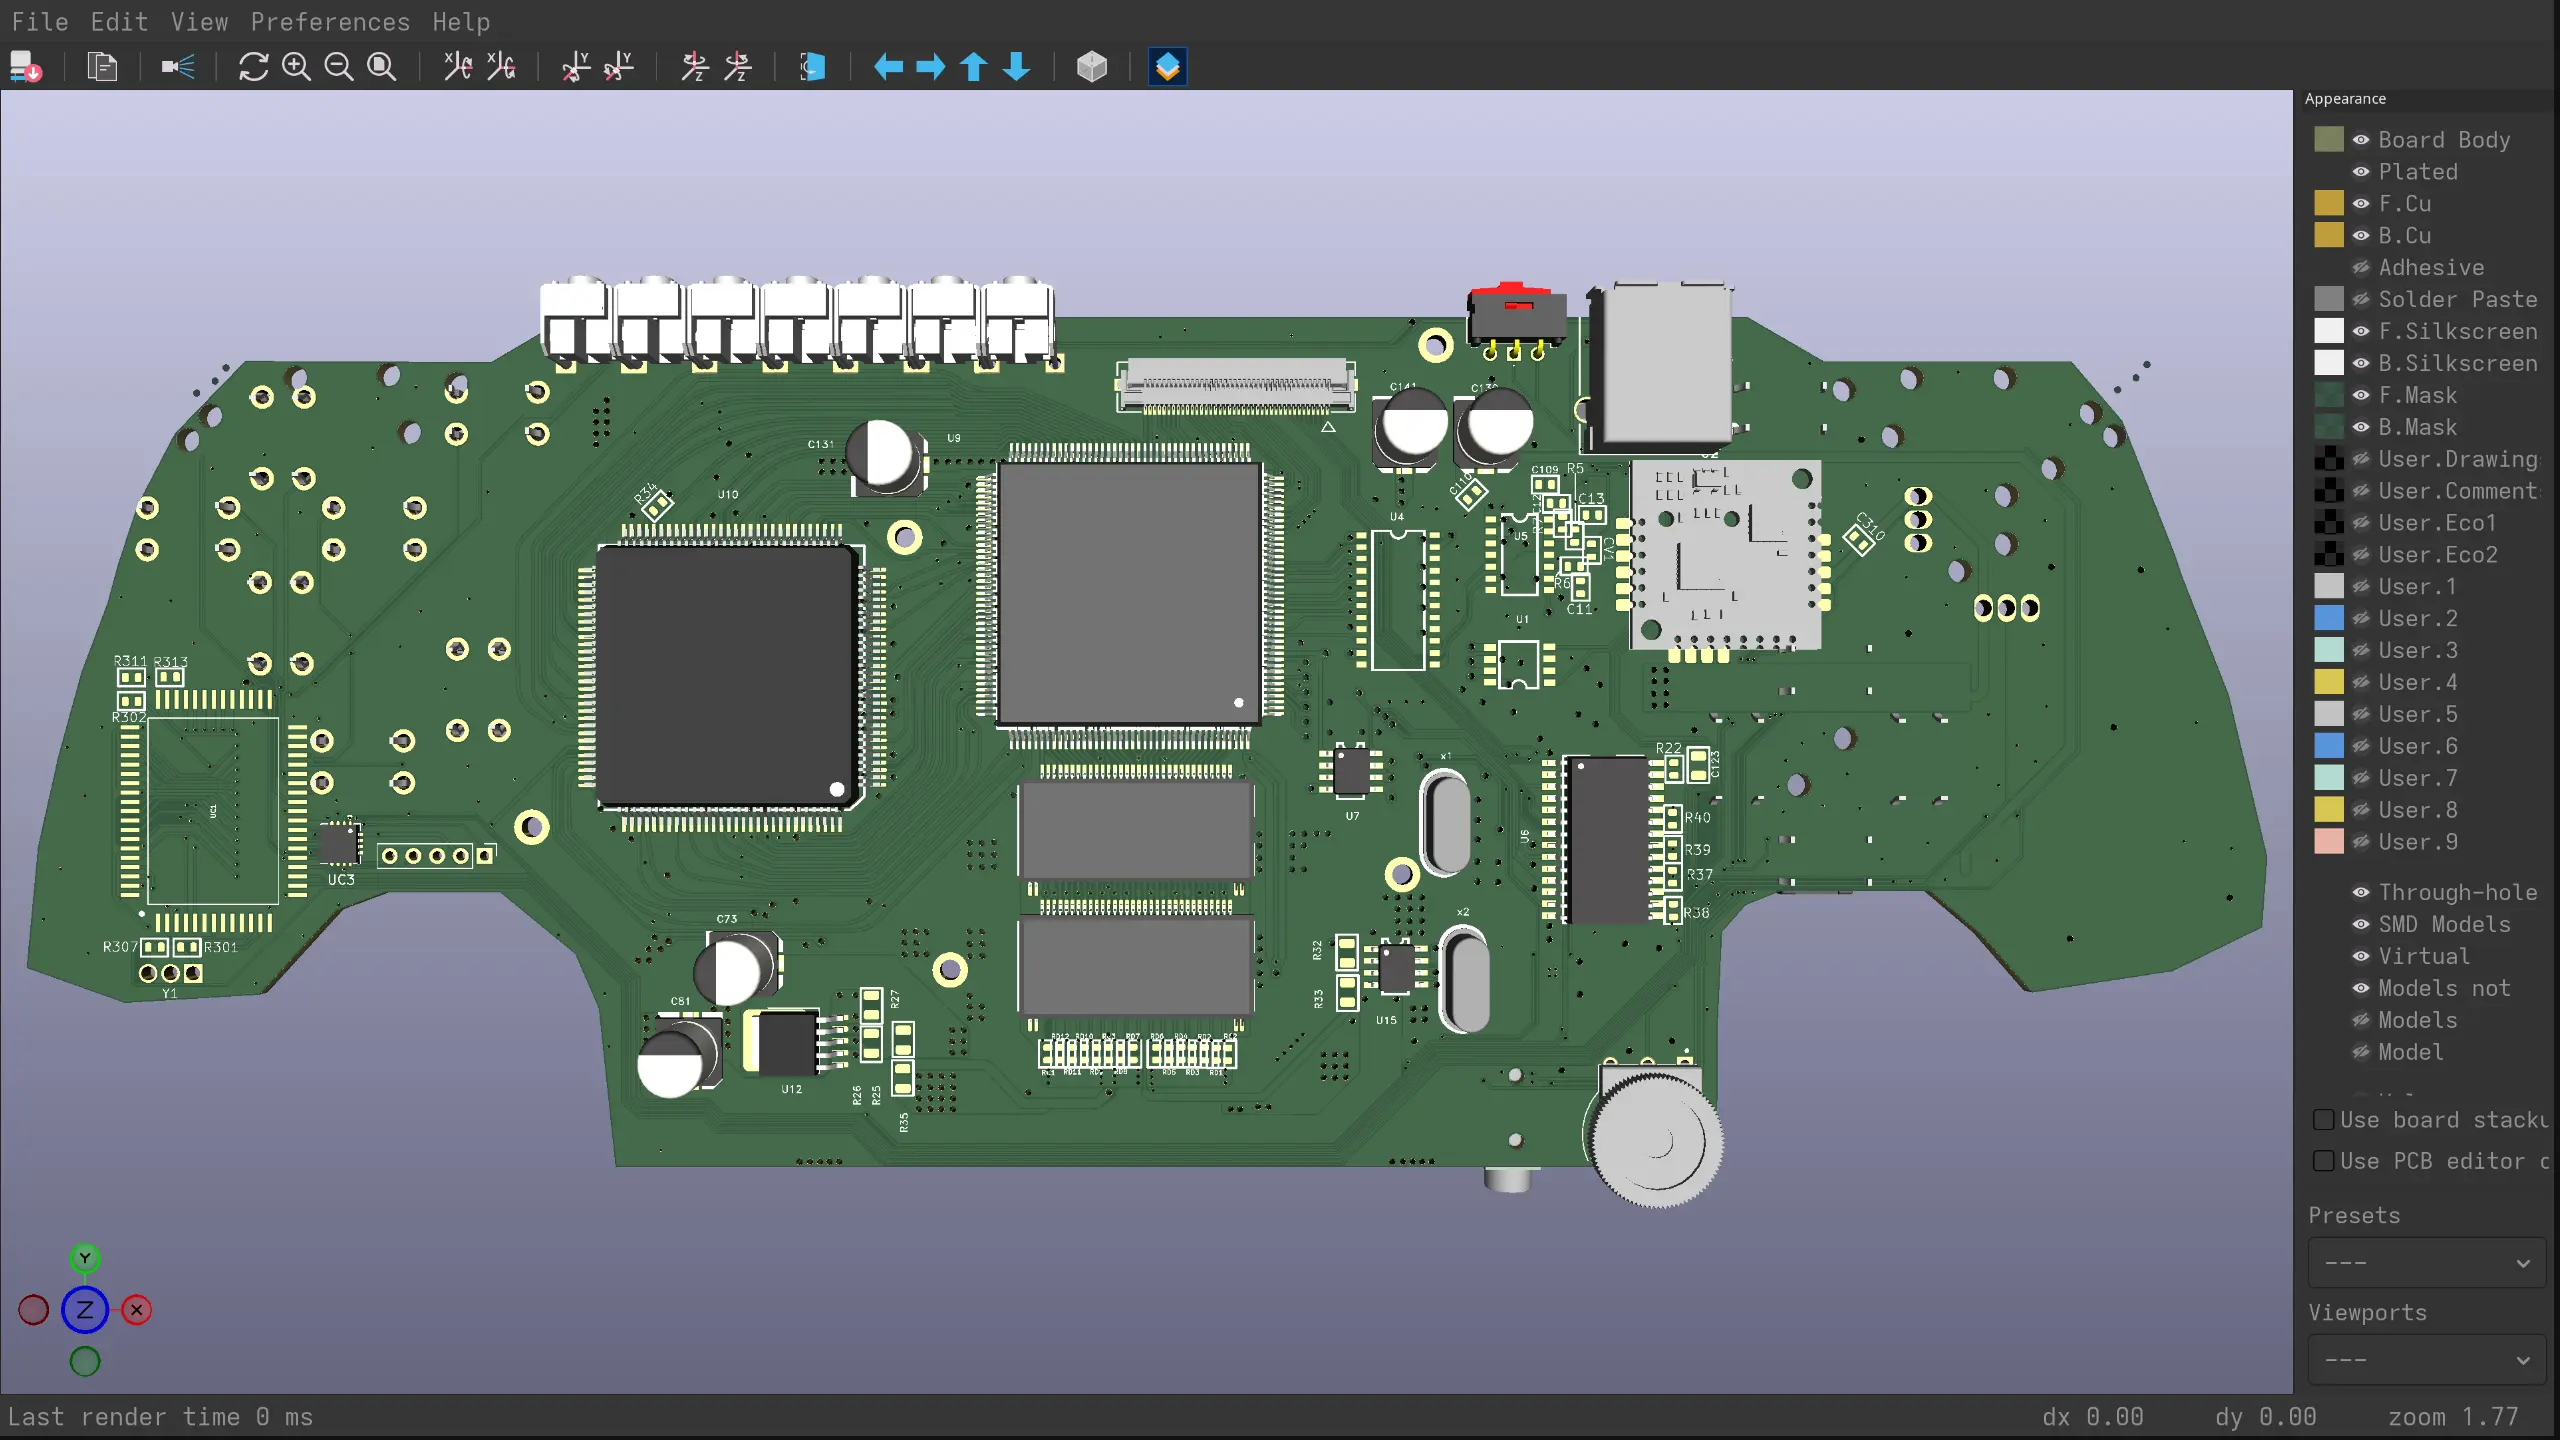The height and width of the screenshot is (1440, 2560).
Task: Hide the F.Silkscreen layer
Action: tap(2361, 331)
